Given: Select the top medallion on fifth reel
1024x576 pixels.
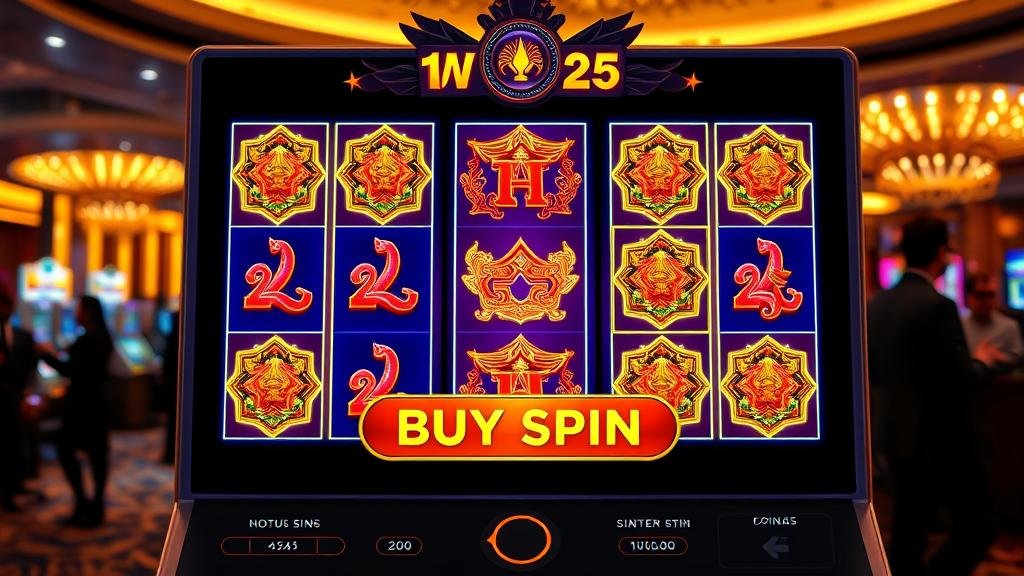Looking at the screenshot, I should [764, 174].
